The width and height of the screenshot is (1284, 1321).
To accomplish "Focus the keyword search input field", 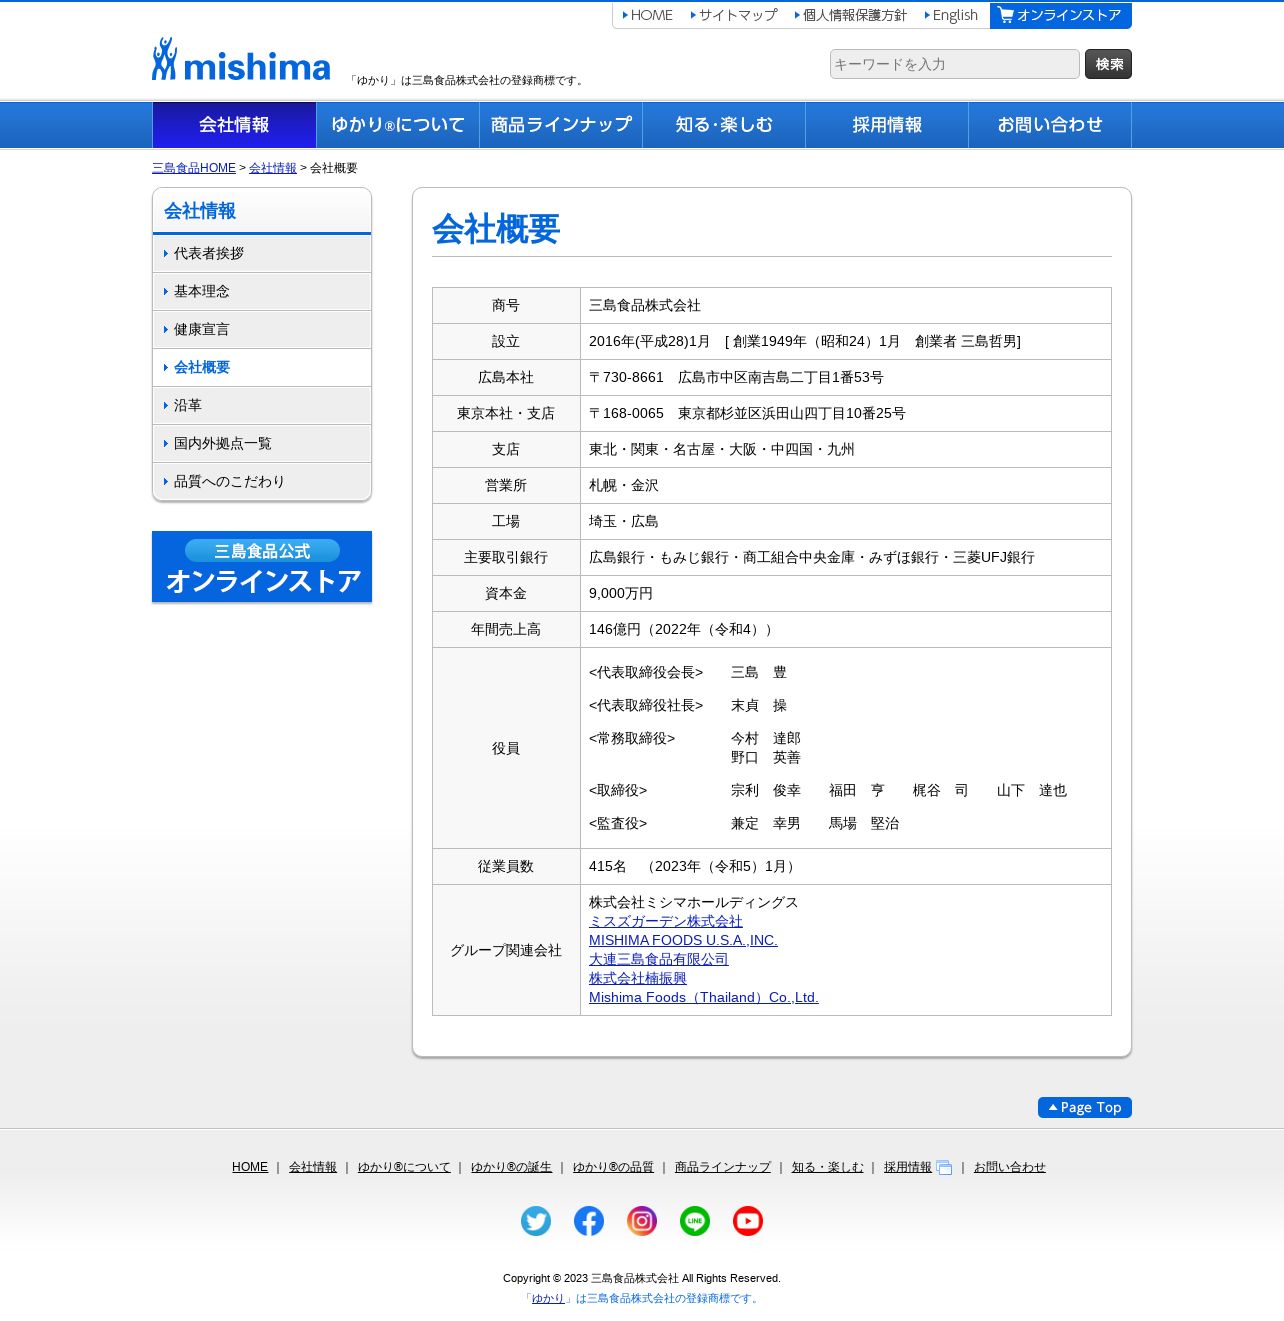I will click(x=955, y=64).
